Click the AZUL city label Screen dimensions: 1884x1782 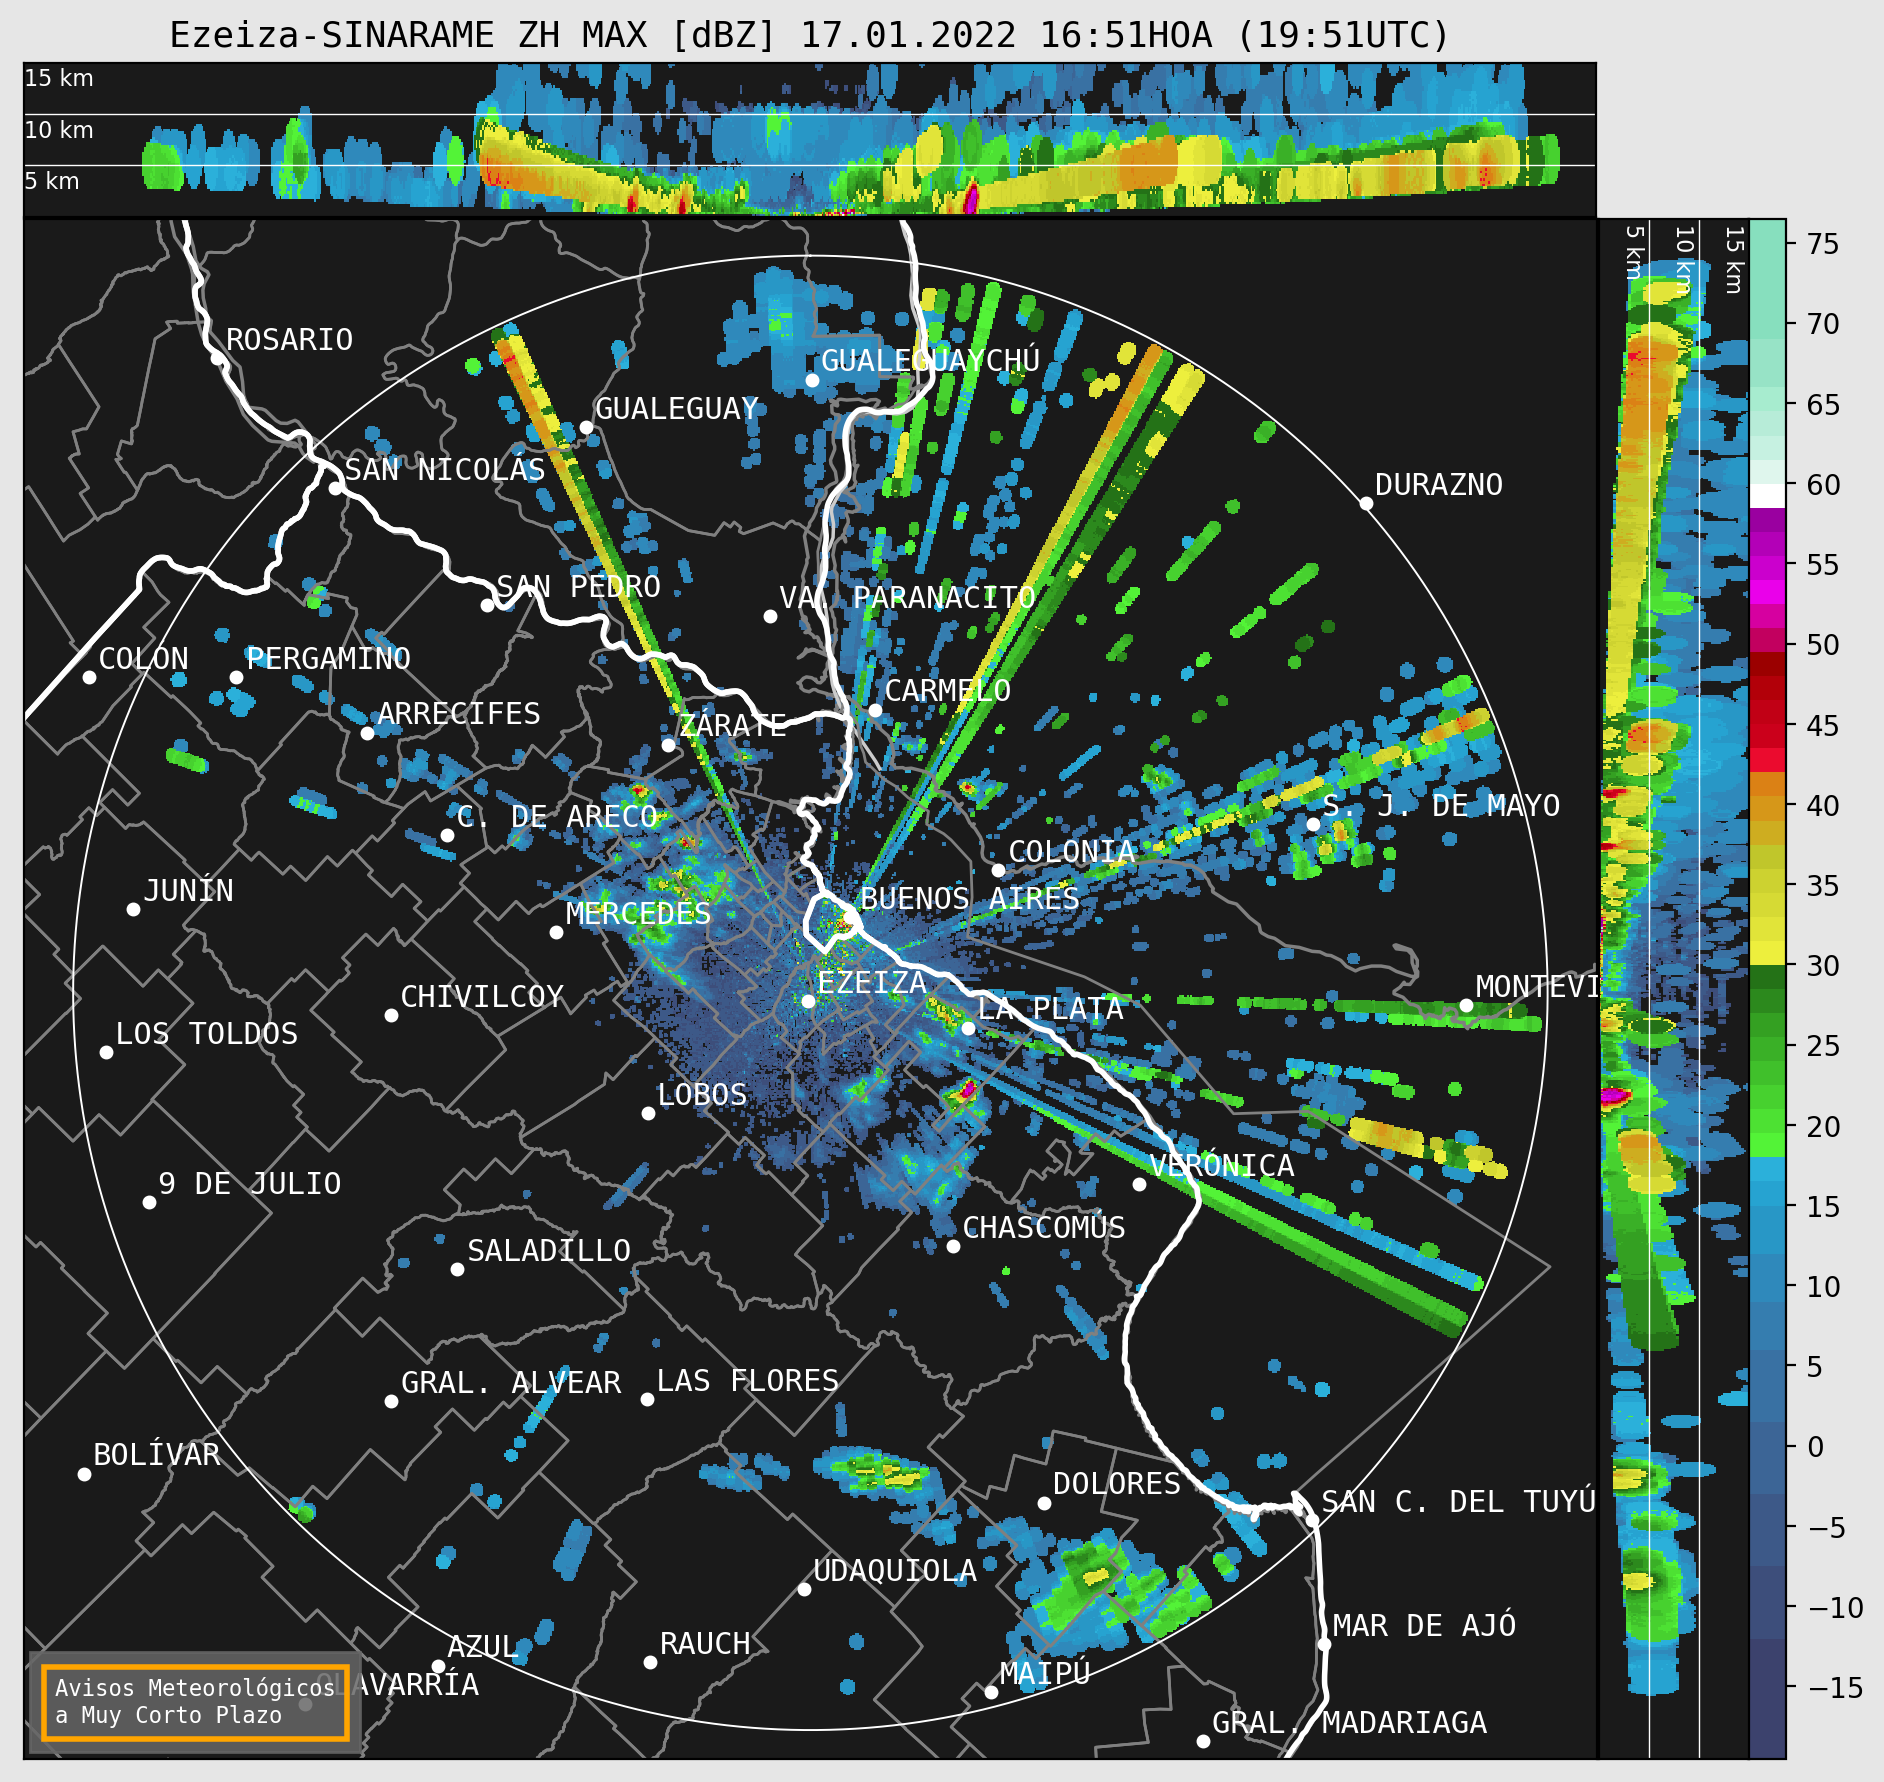point(482,1647)
